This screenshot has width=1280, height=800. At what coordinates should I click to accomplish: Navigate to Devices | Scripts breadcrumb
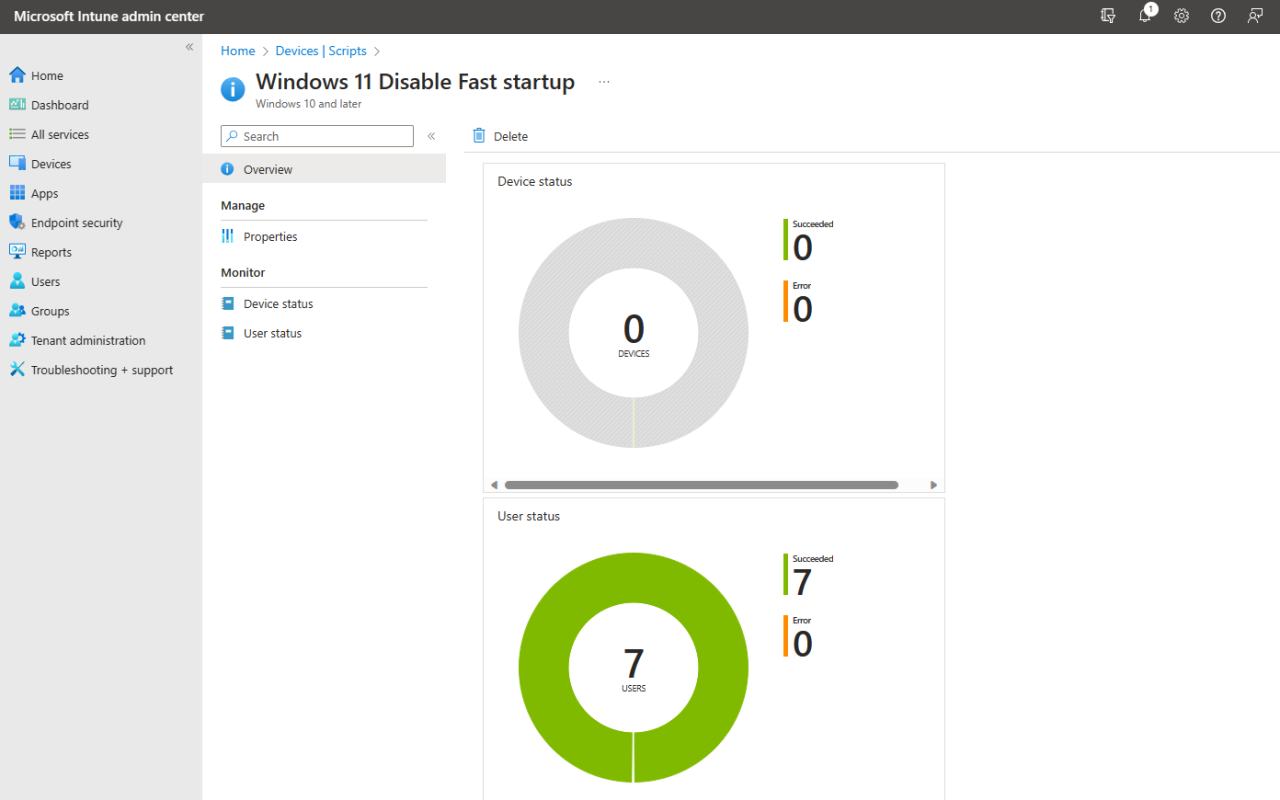coord(321,51)
